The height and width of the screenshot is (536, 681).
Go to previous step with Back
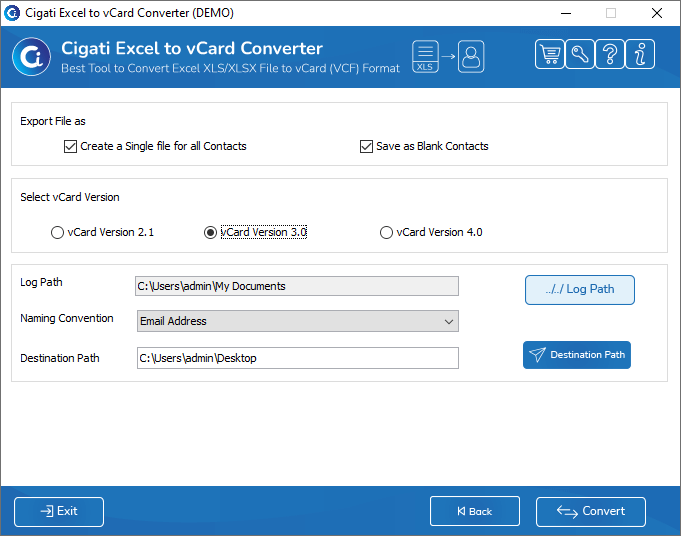pos(475,511)
